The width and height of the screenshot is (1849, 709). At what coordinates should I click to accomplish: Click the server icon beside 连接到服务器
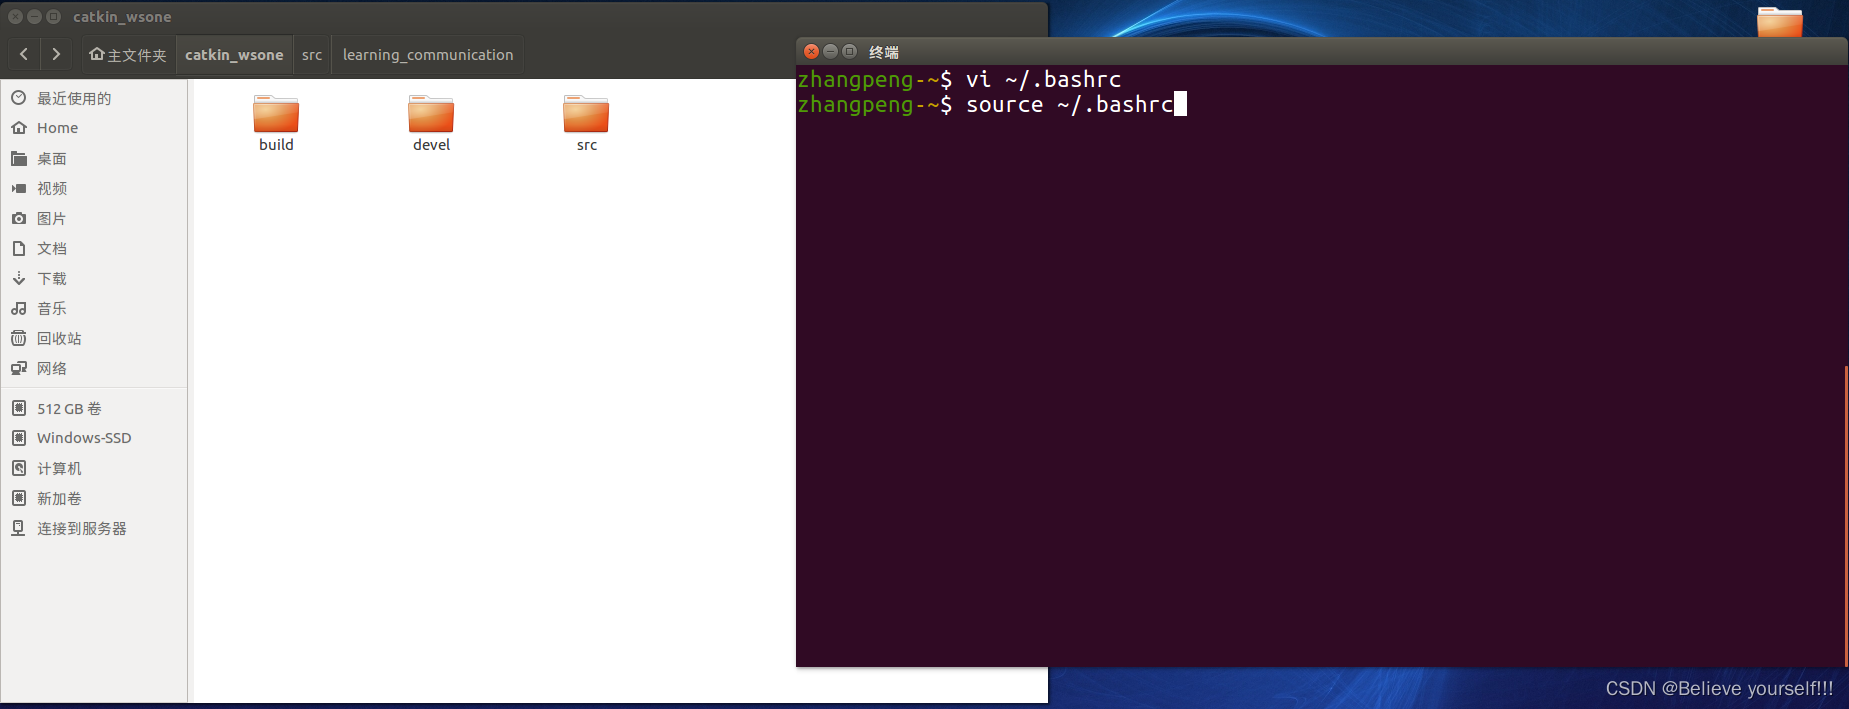tap(18, 528)
